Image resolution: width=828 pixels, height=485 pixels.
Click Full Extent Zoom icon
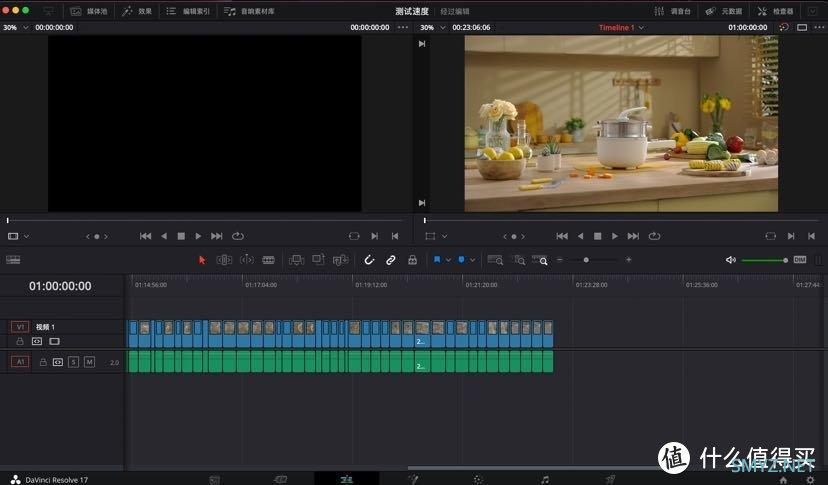coord(495,260)
